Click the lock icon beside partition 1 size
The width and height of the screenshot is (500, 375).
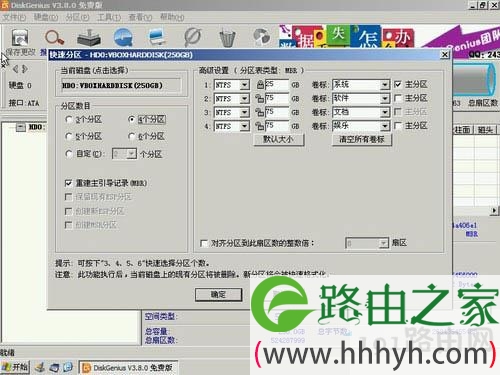point(260,85)
